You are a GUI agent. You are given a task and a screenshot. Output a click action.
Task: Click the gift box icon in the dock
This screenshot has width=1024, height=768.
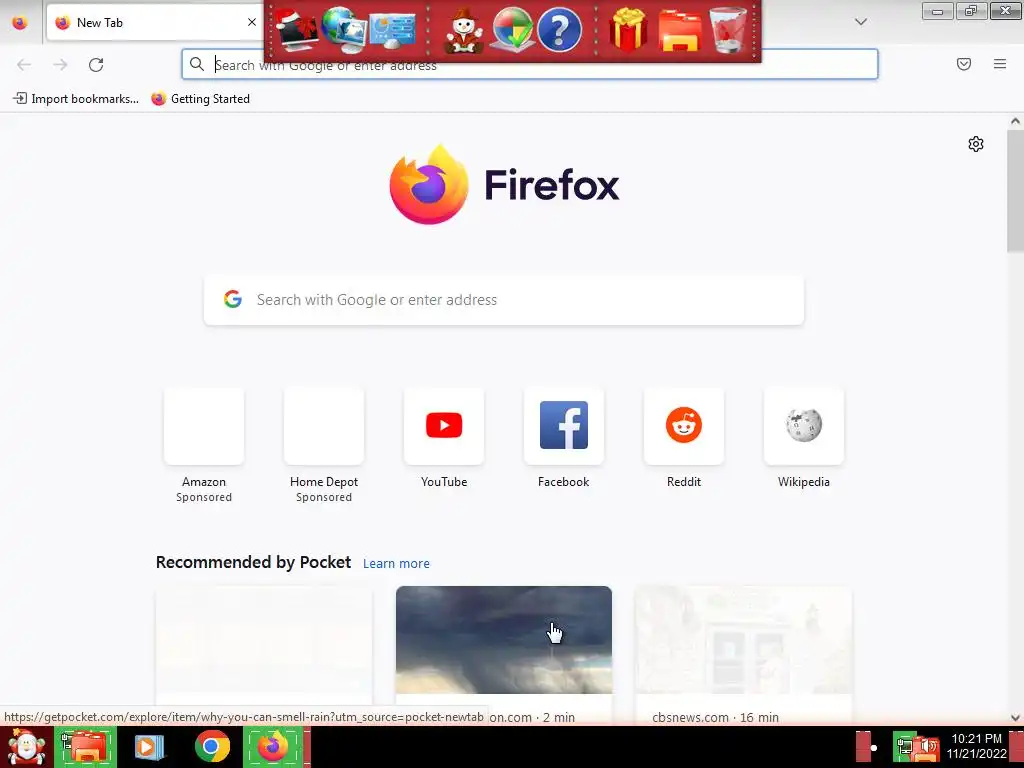(x=628, y=29)
